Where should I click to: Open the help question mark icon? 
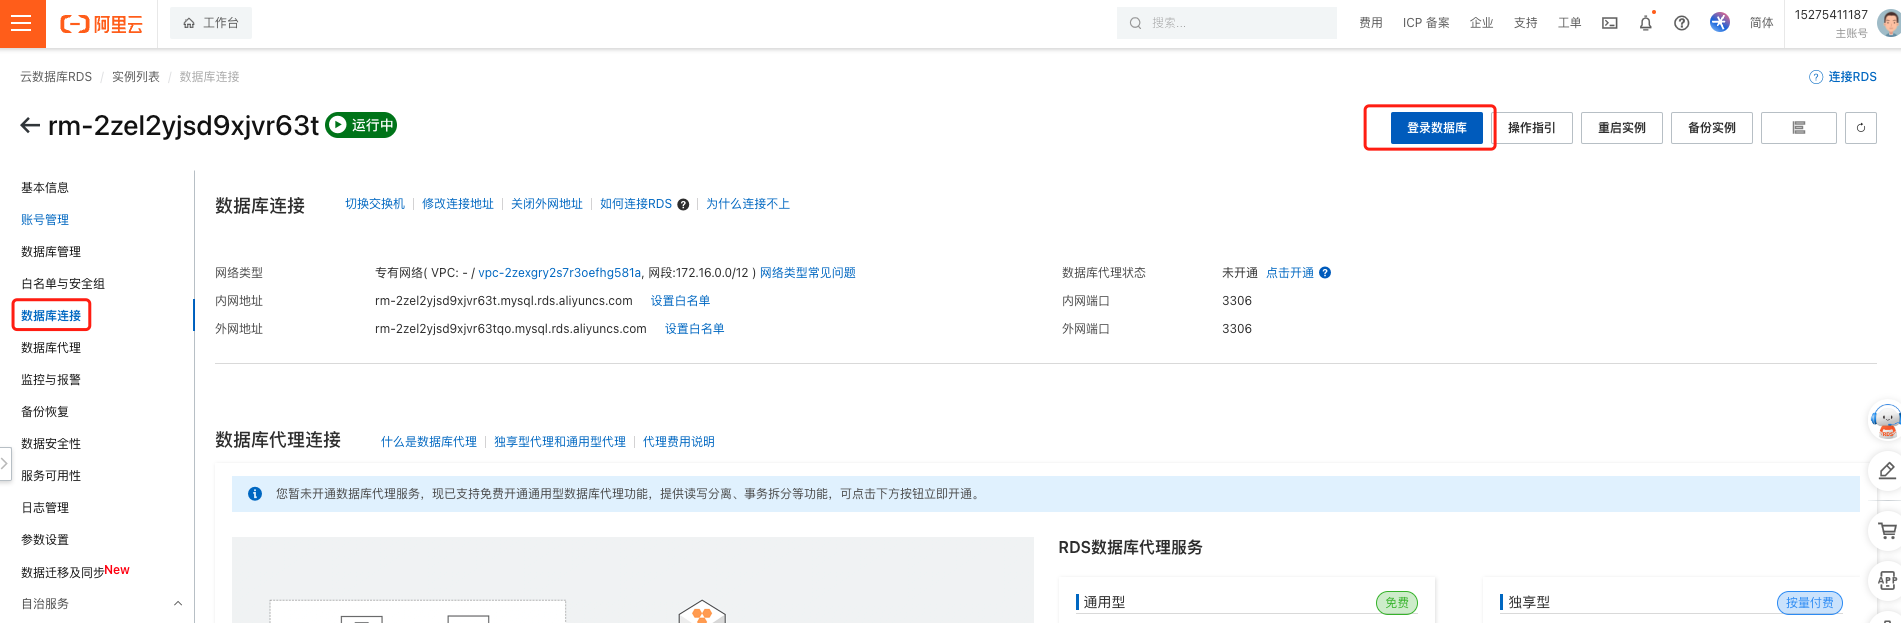(x=1682, y=23)
